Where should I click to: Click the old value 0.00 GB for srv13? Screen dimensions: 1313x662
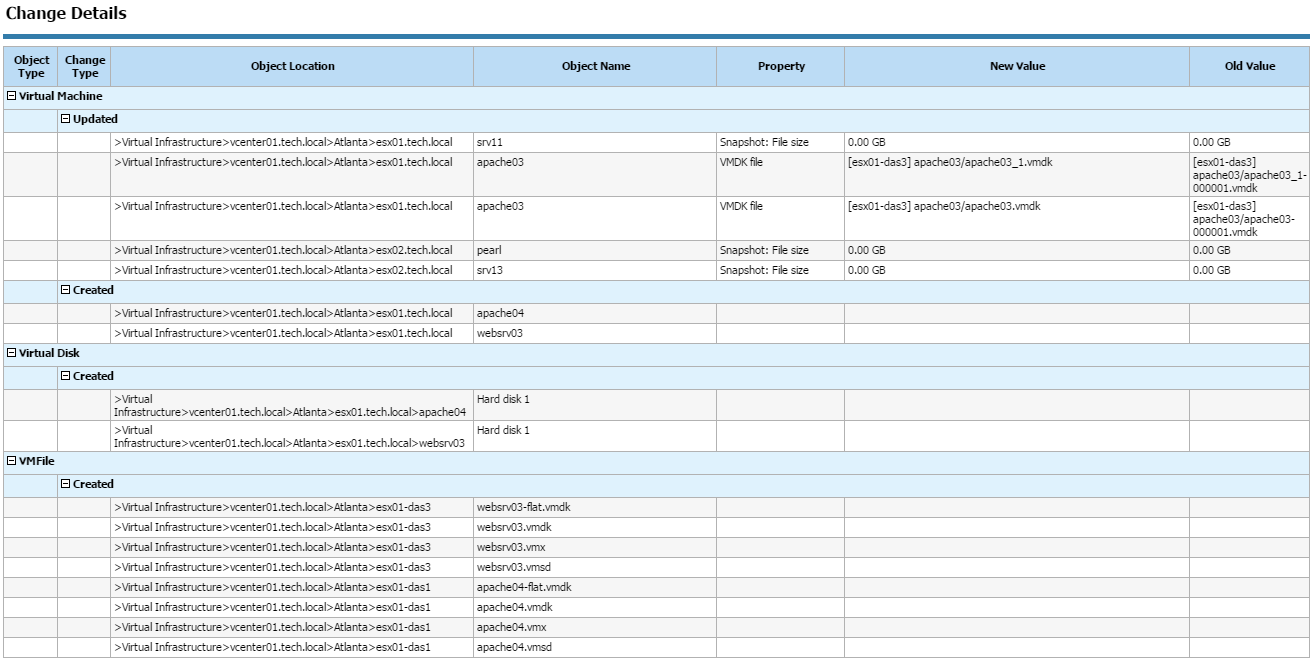coord(1250,271)
